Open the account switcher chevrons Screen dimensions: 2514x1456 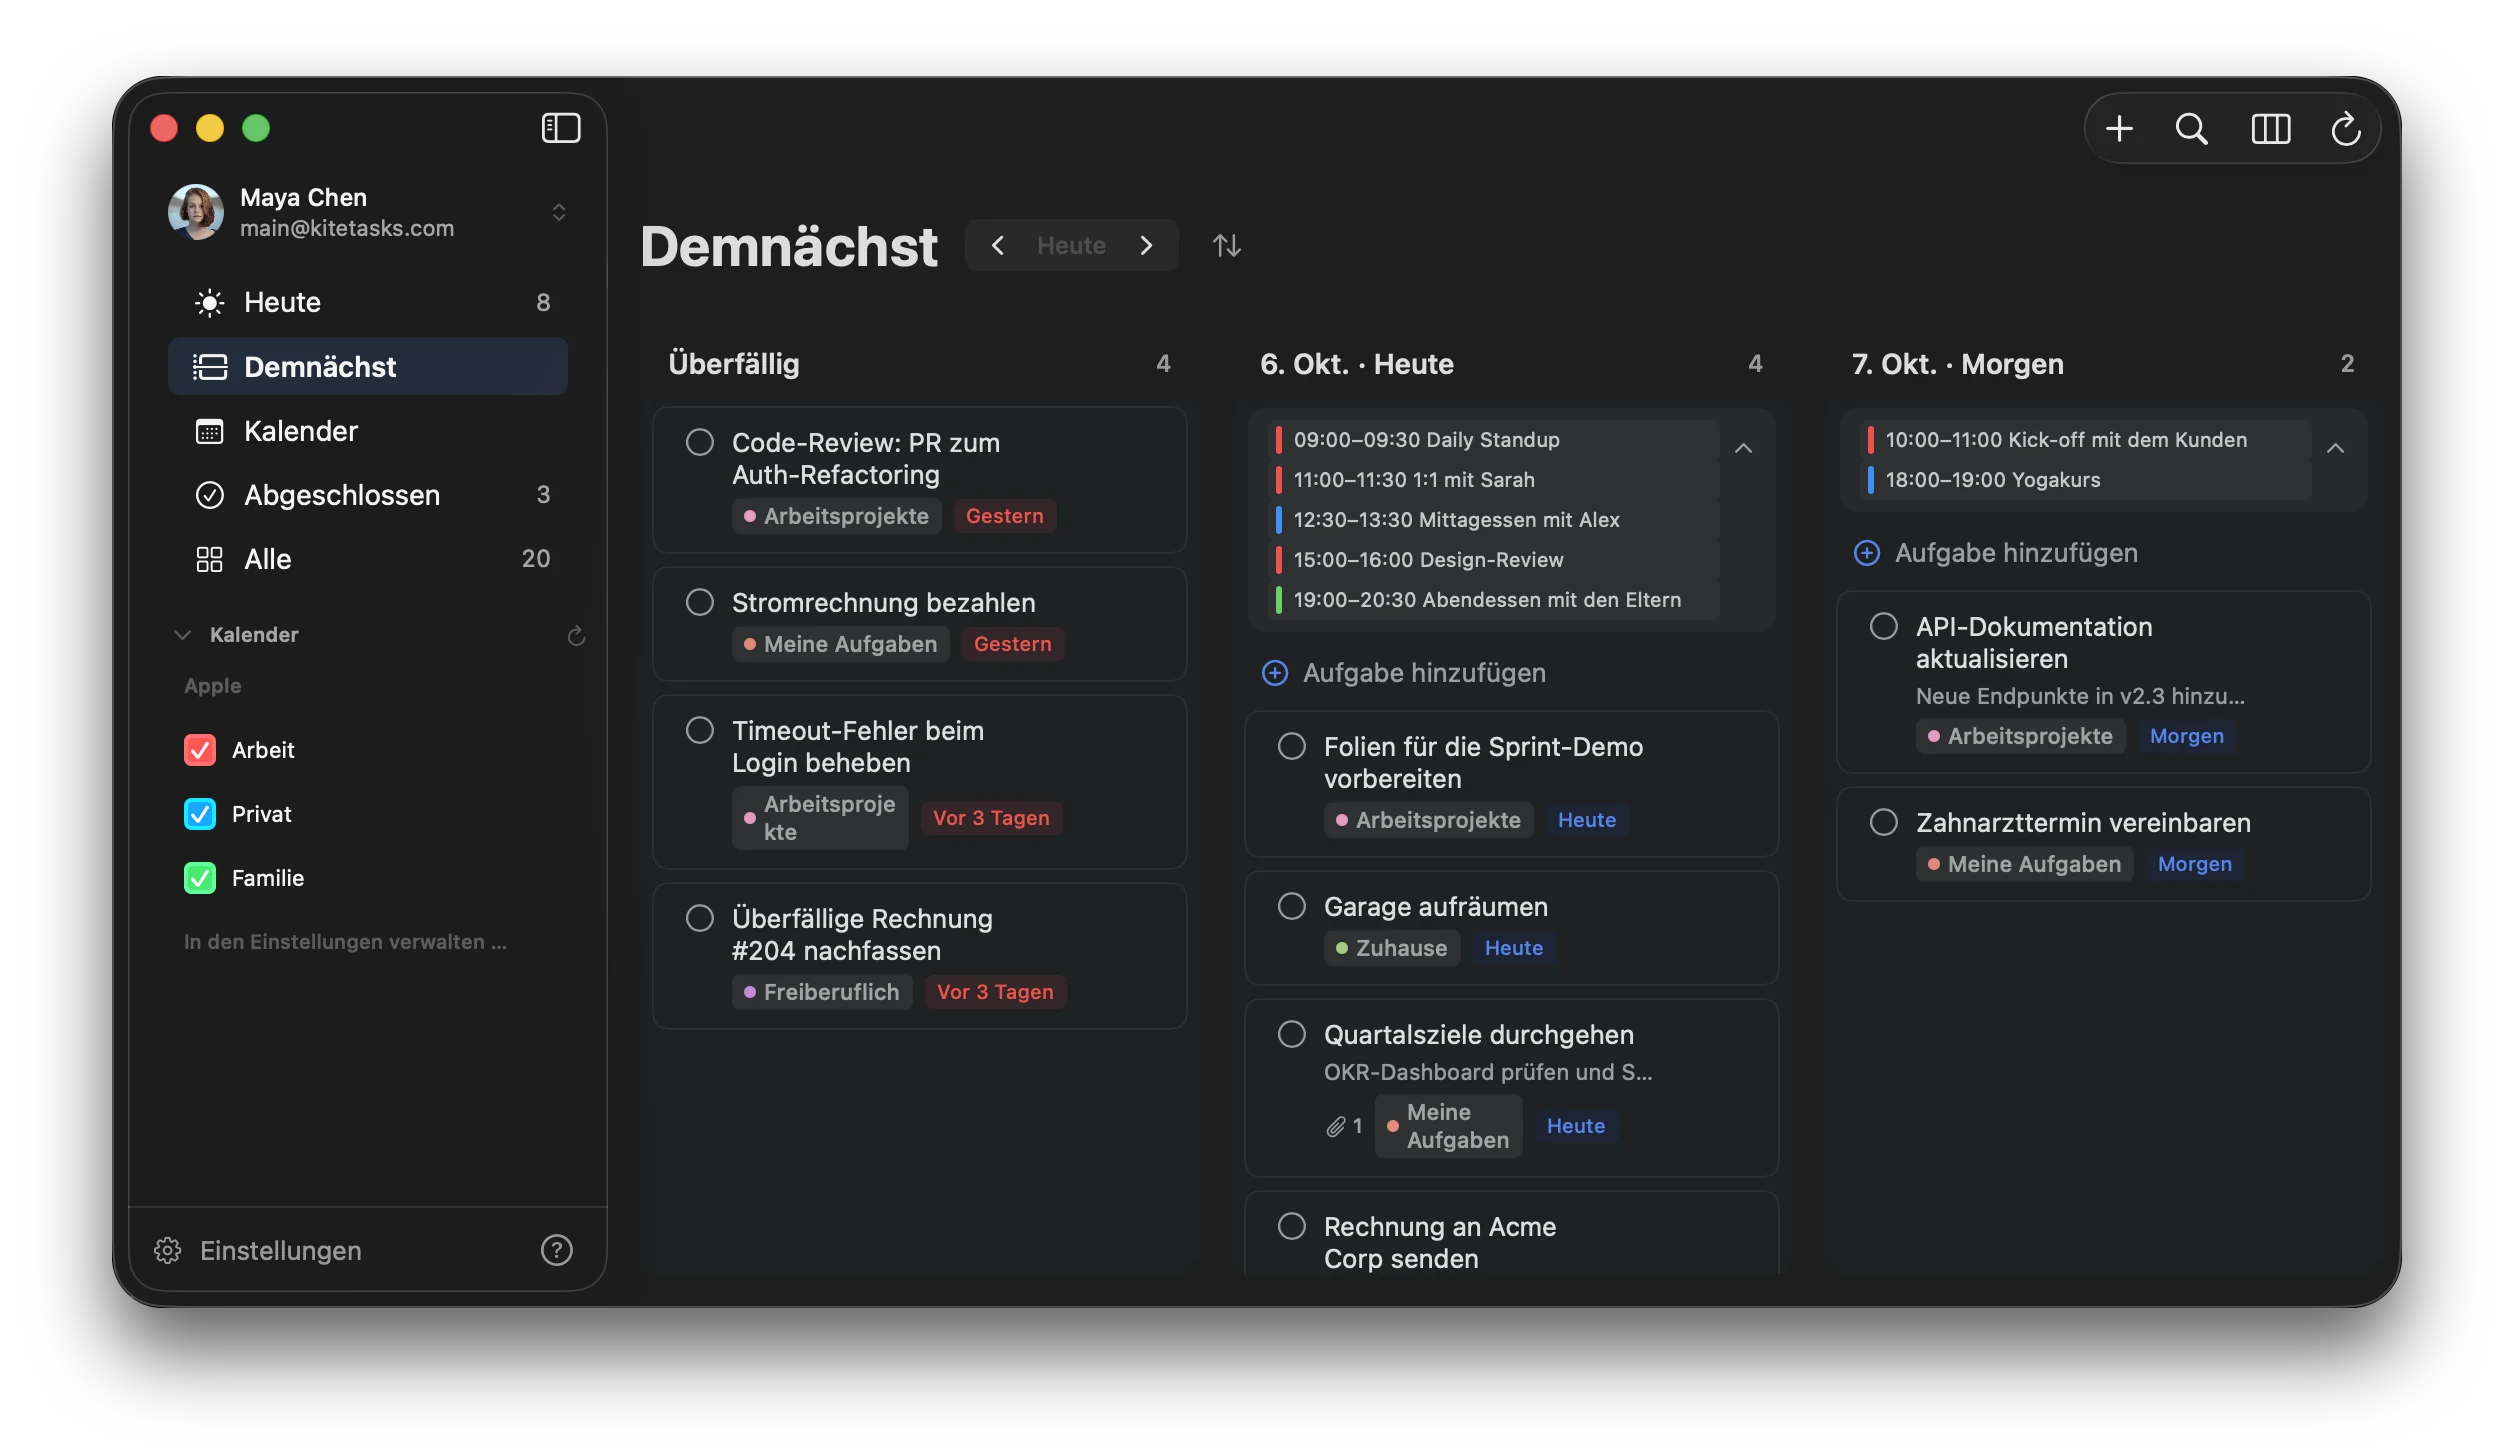[559, 212]
